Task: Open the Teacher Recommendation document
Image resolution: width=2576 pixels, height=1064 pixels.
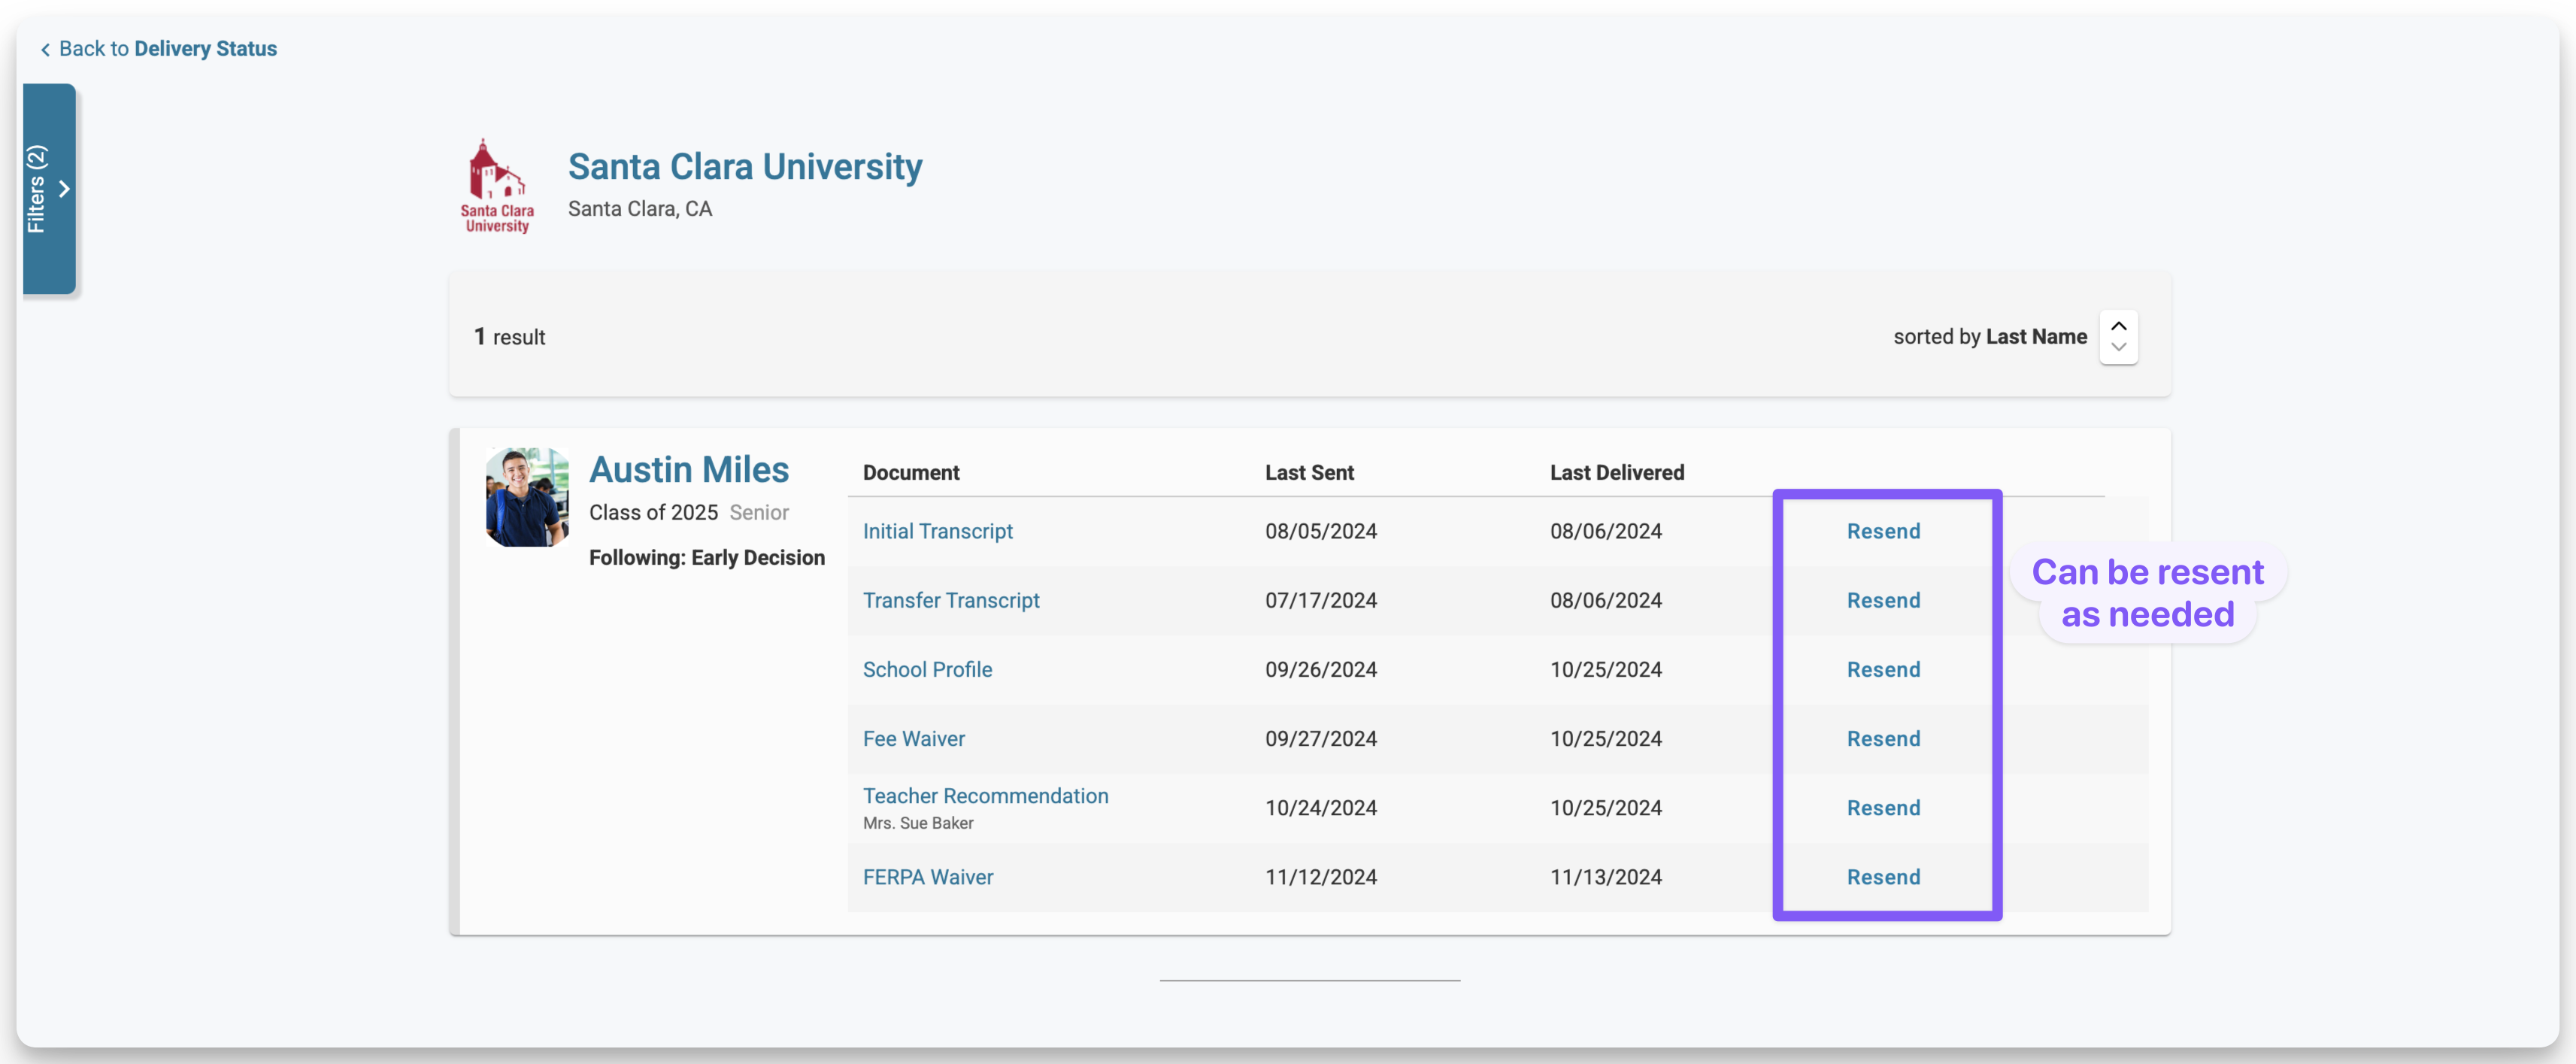Action: coord(985,796)
